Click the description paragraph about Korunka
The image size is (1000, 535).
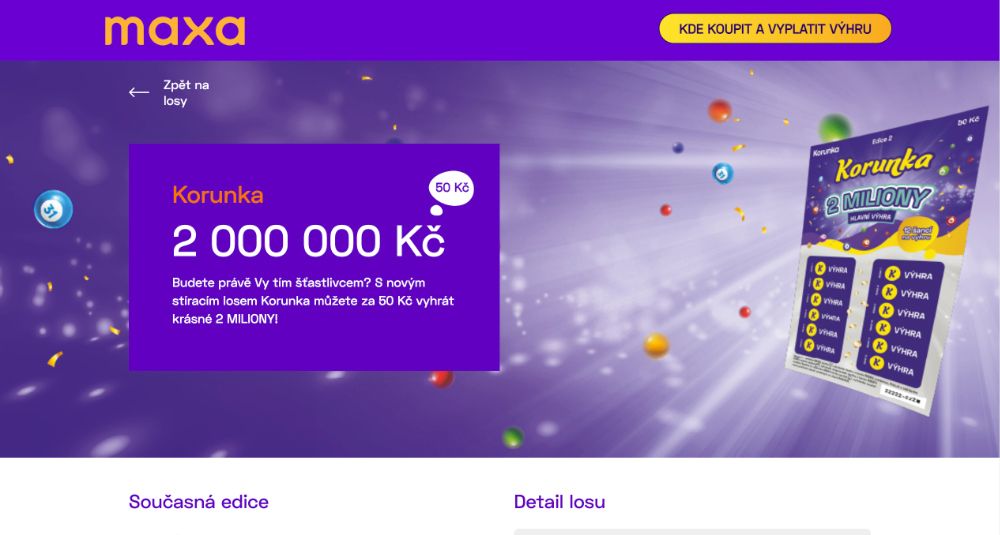click(313, 301)
